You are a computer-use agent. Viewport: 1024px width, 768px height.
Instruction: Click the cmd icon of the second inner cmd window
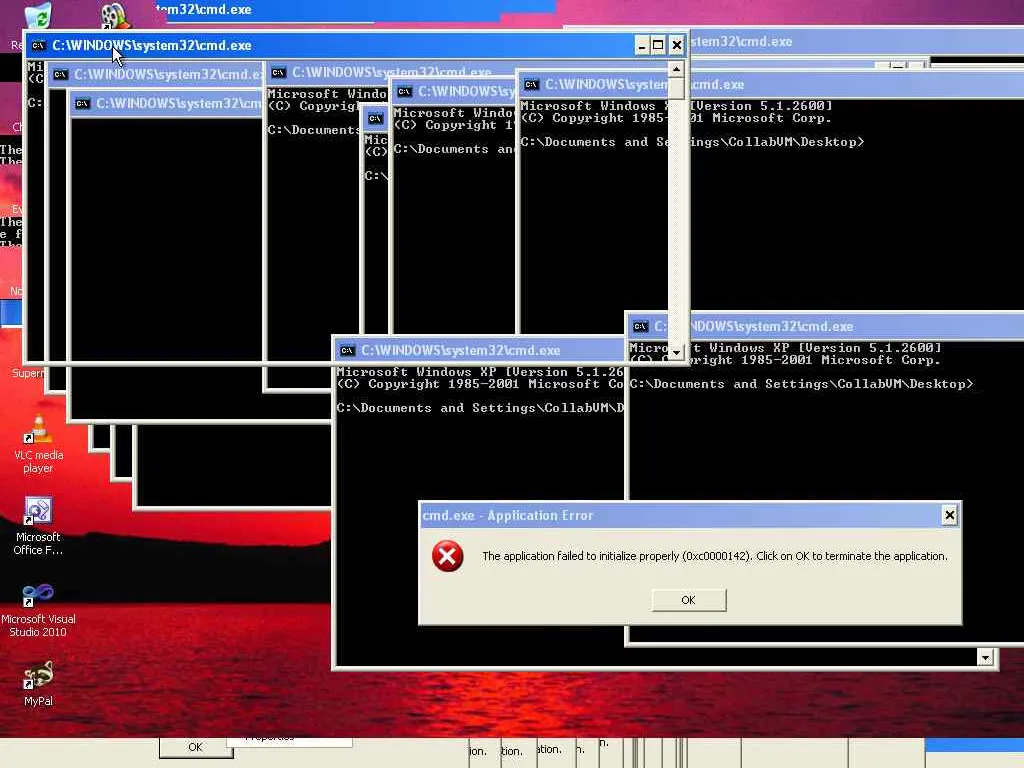pyautogui.click(x=60, y=74)
